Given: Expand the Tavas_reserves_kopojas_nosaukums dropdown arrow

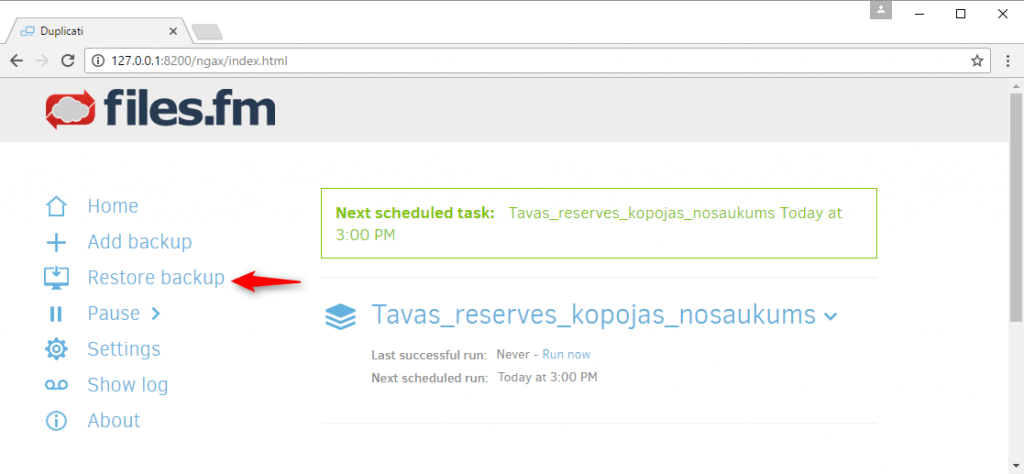Looking at the screenshot, I should (831, 317).
